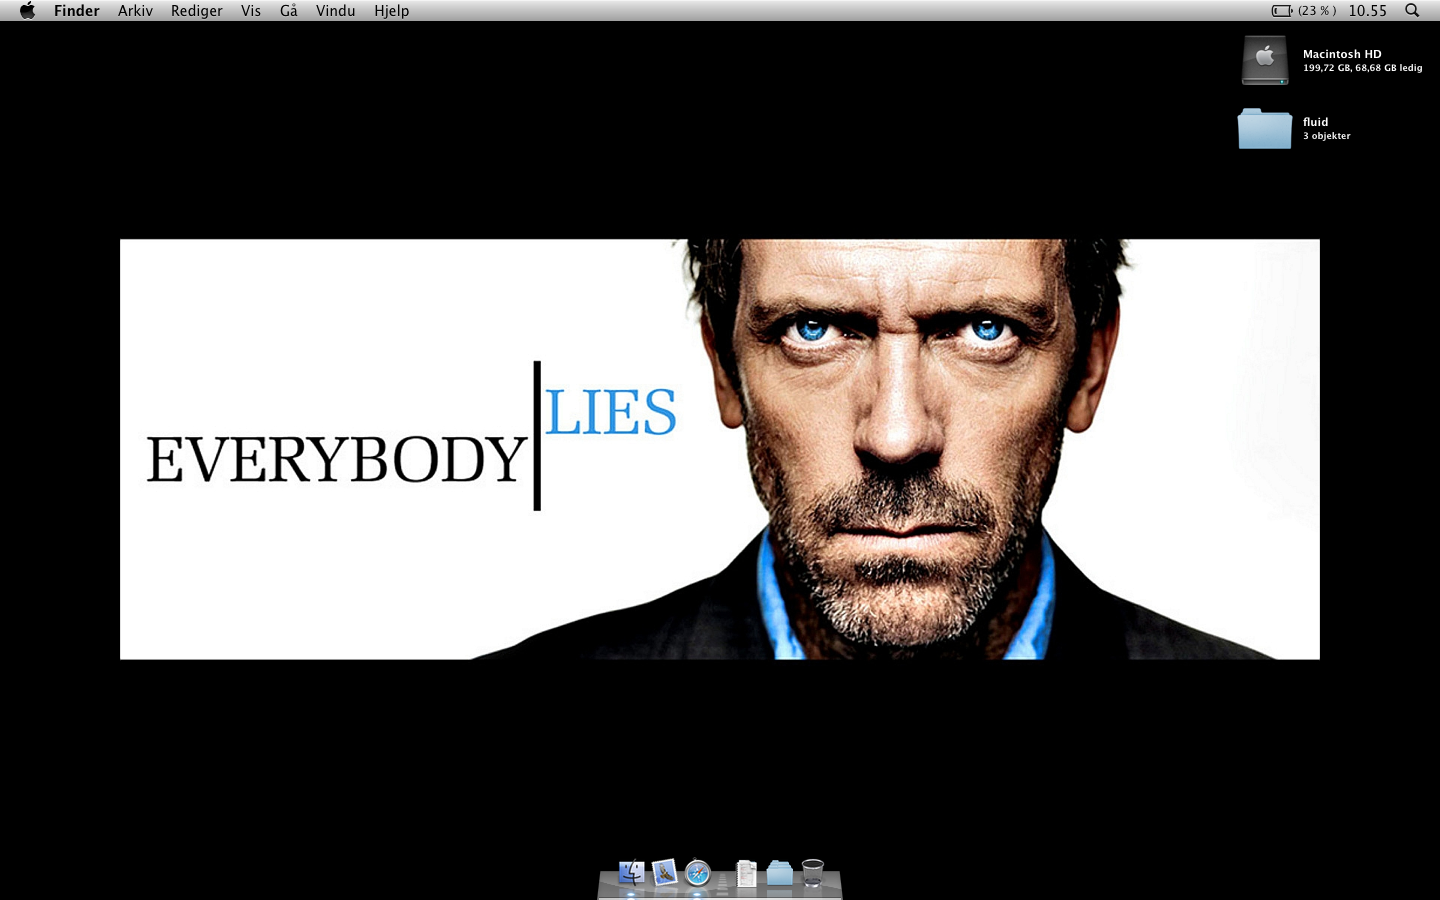Screen dimensions: 1440x900
Task: Open the Hjelp menu
Action: pos(391,10)
